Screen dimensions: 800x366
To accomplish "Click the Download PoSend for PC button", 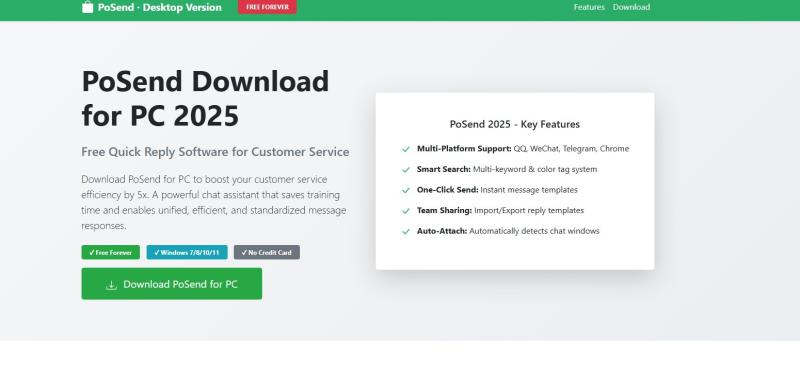I will pyautogui.click(x=171, y=284).
